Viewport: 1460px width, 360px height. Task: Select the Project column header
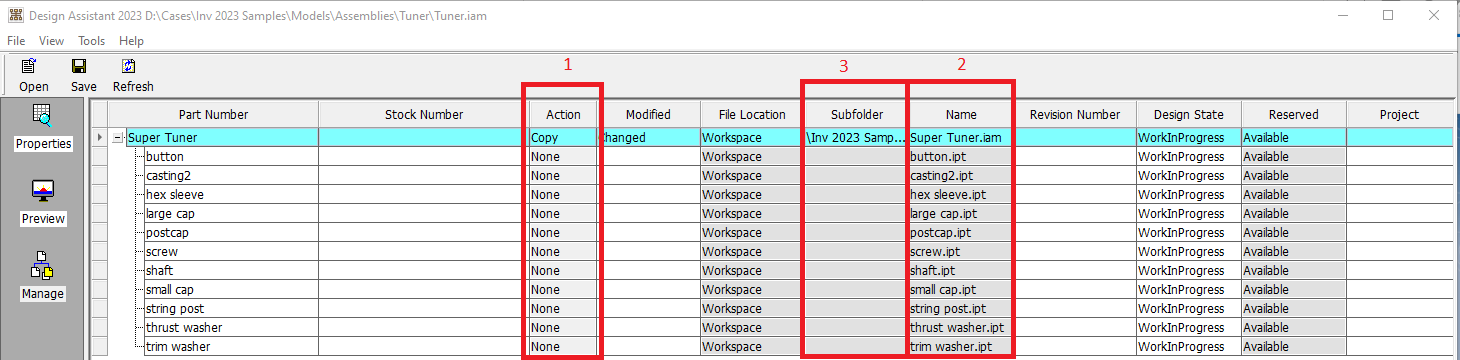1400,114
